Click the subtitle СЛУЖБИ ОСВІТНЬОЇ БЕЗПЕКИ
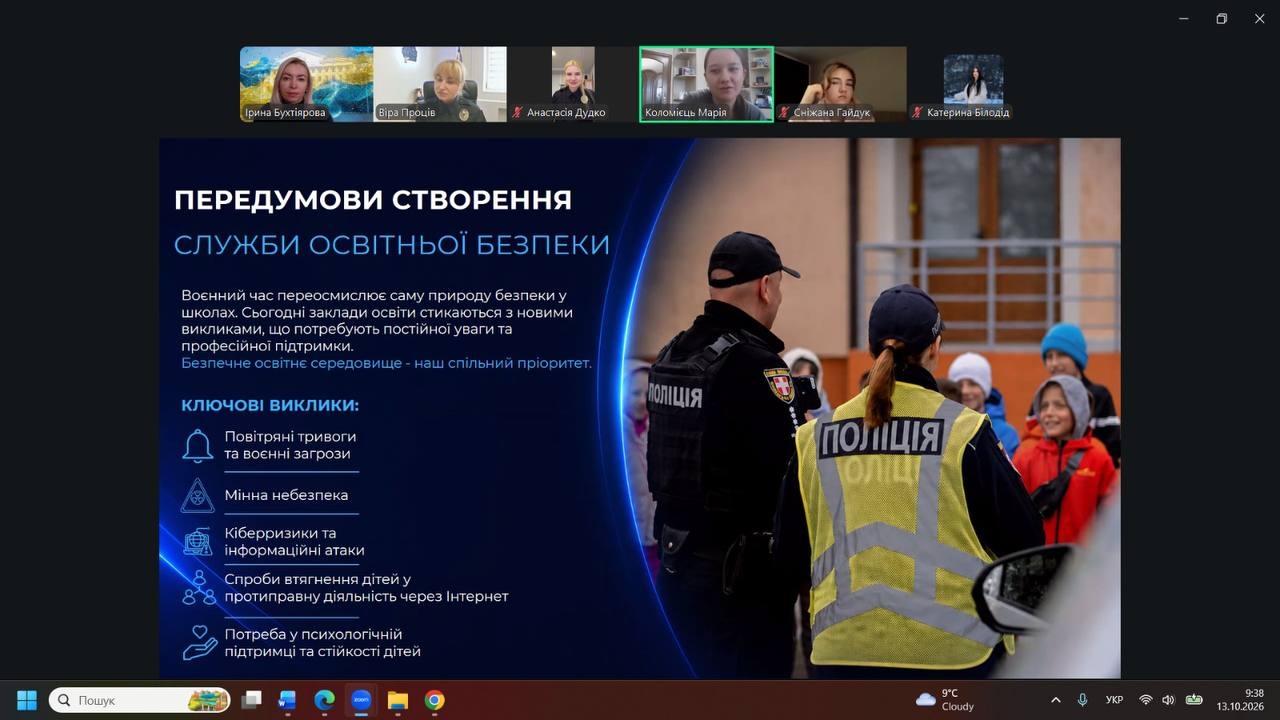The image size is (1280, 720). pos(392,245)
